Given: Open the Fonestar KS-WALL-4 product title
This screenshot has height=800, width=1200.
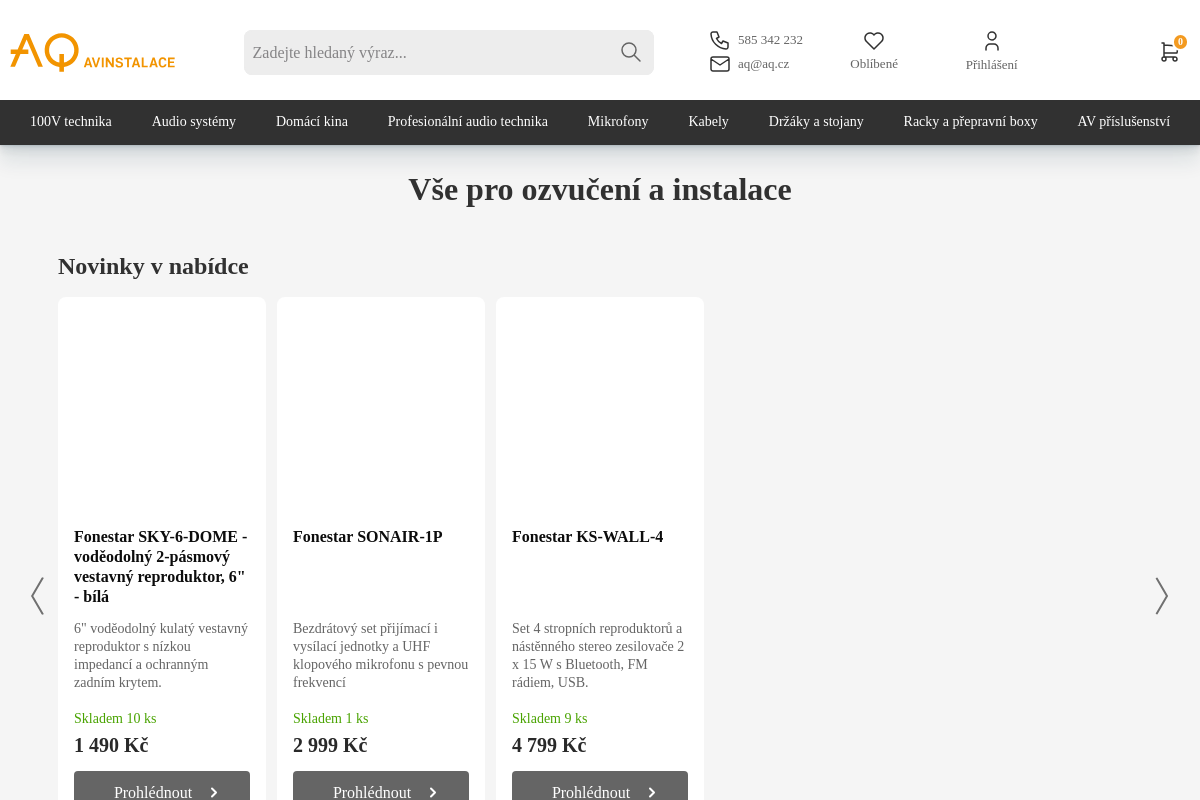Looking at the screenshot, I should point(588,537).
